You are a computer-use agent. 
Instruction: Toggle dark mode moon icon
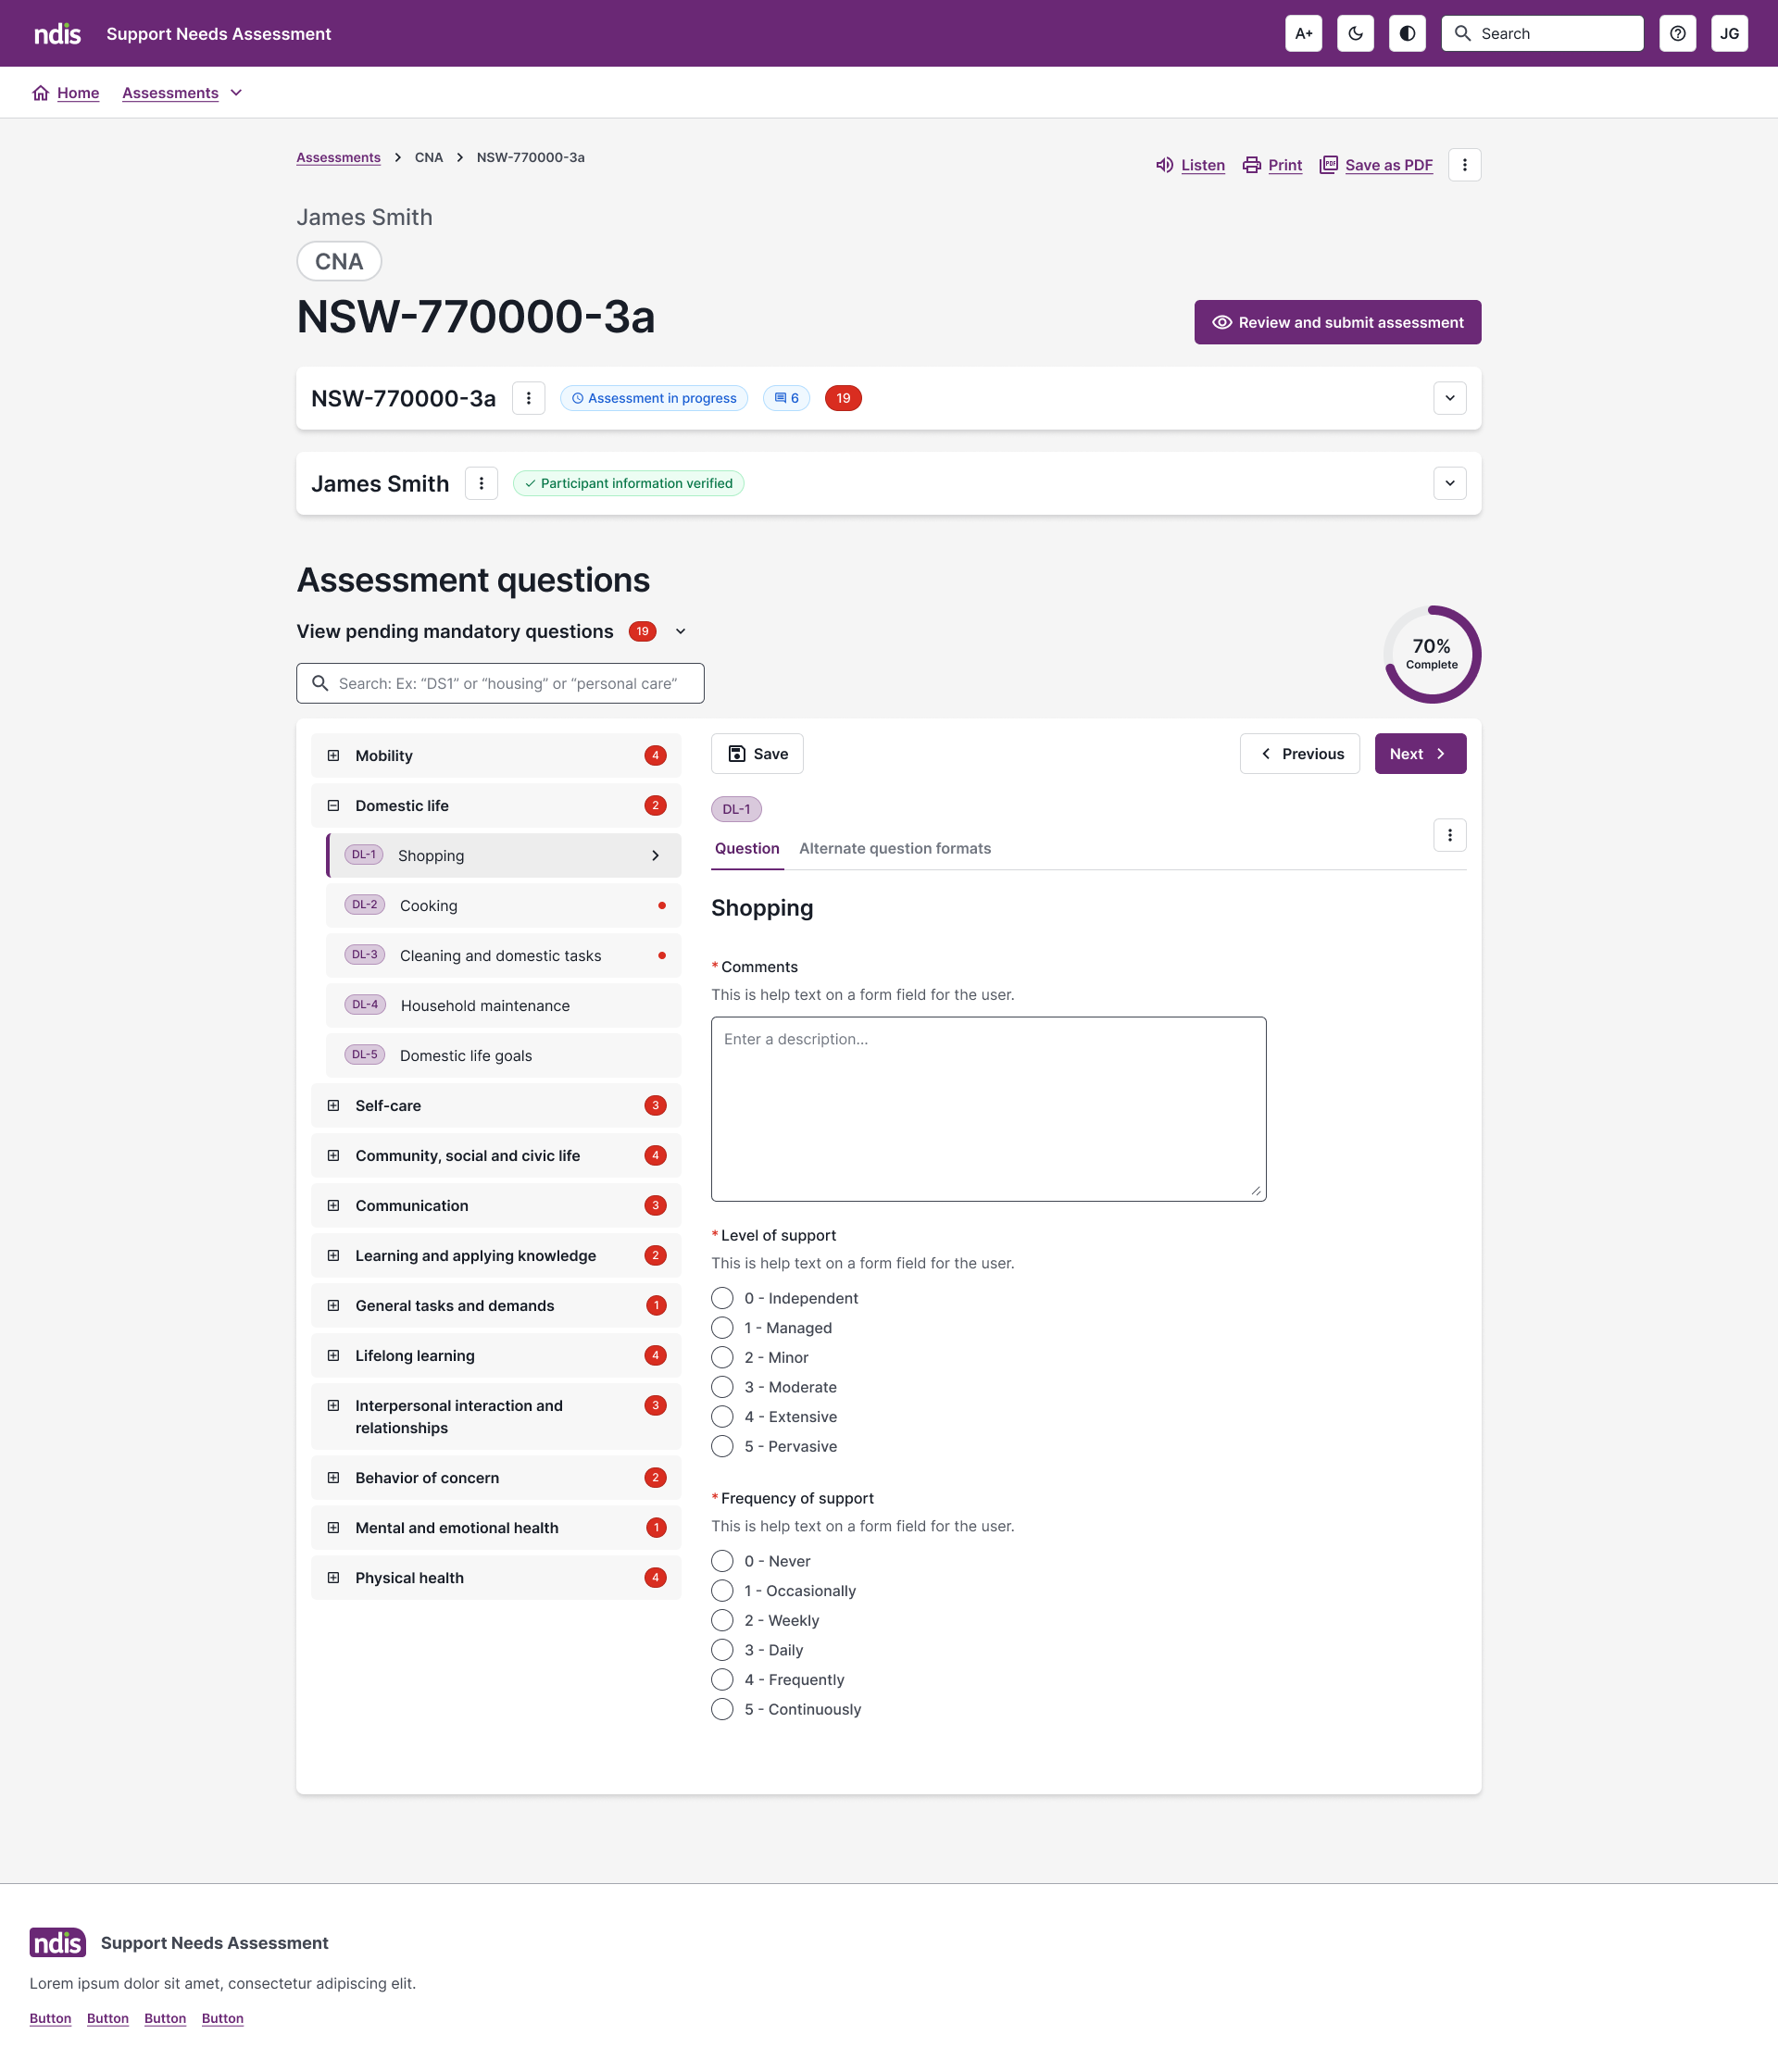coord(1355,33)
